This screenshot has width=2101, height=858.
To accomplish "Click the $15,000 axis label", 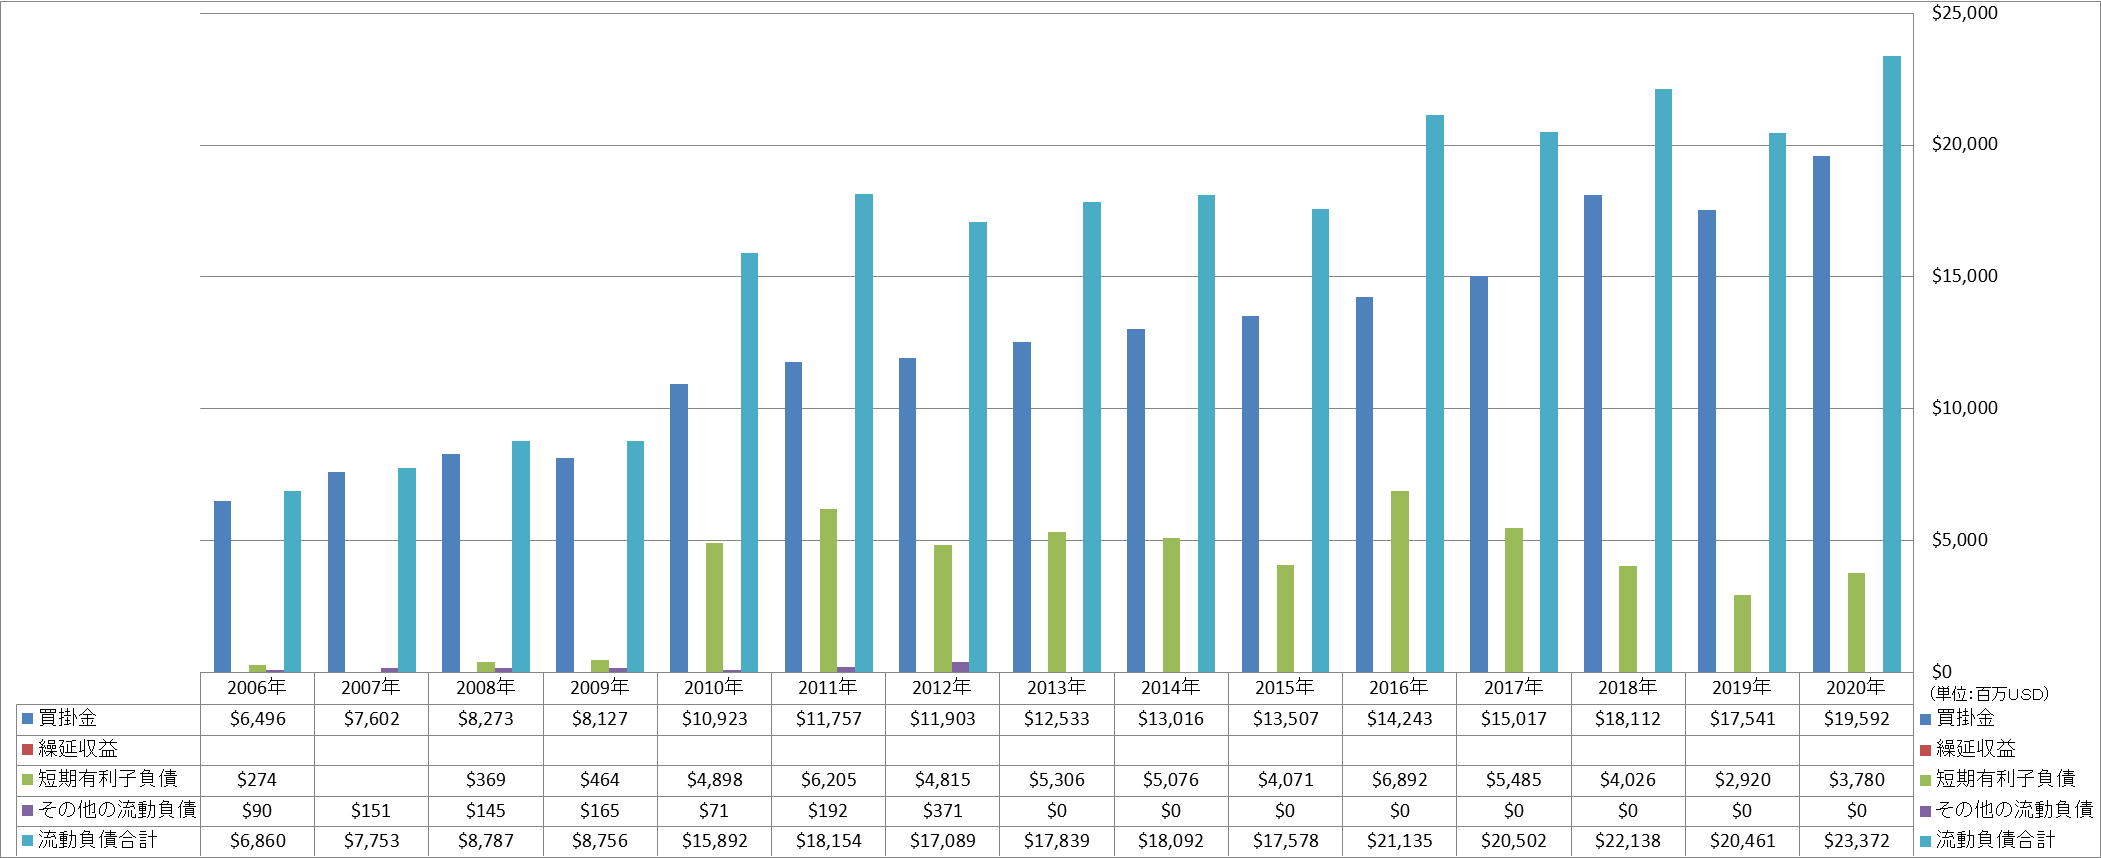I will 1964,276.
